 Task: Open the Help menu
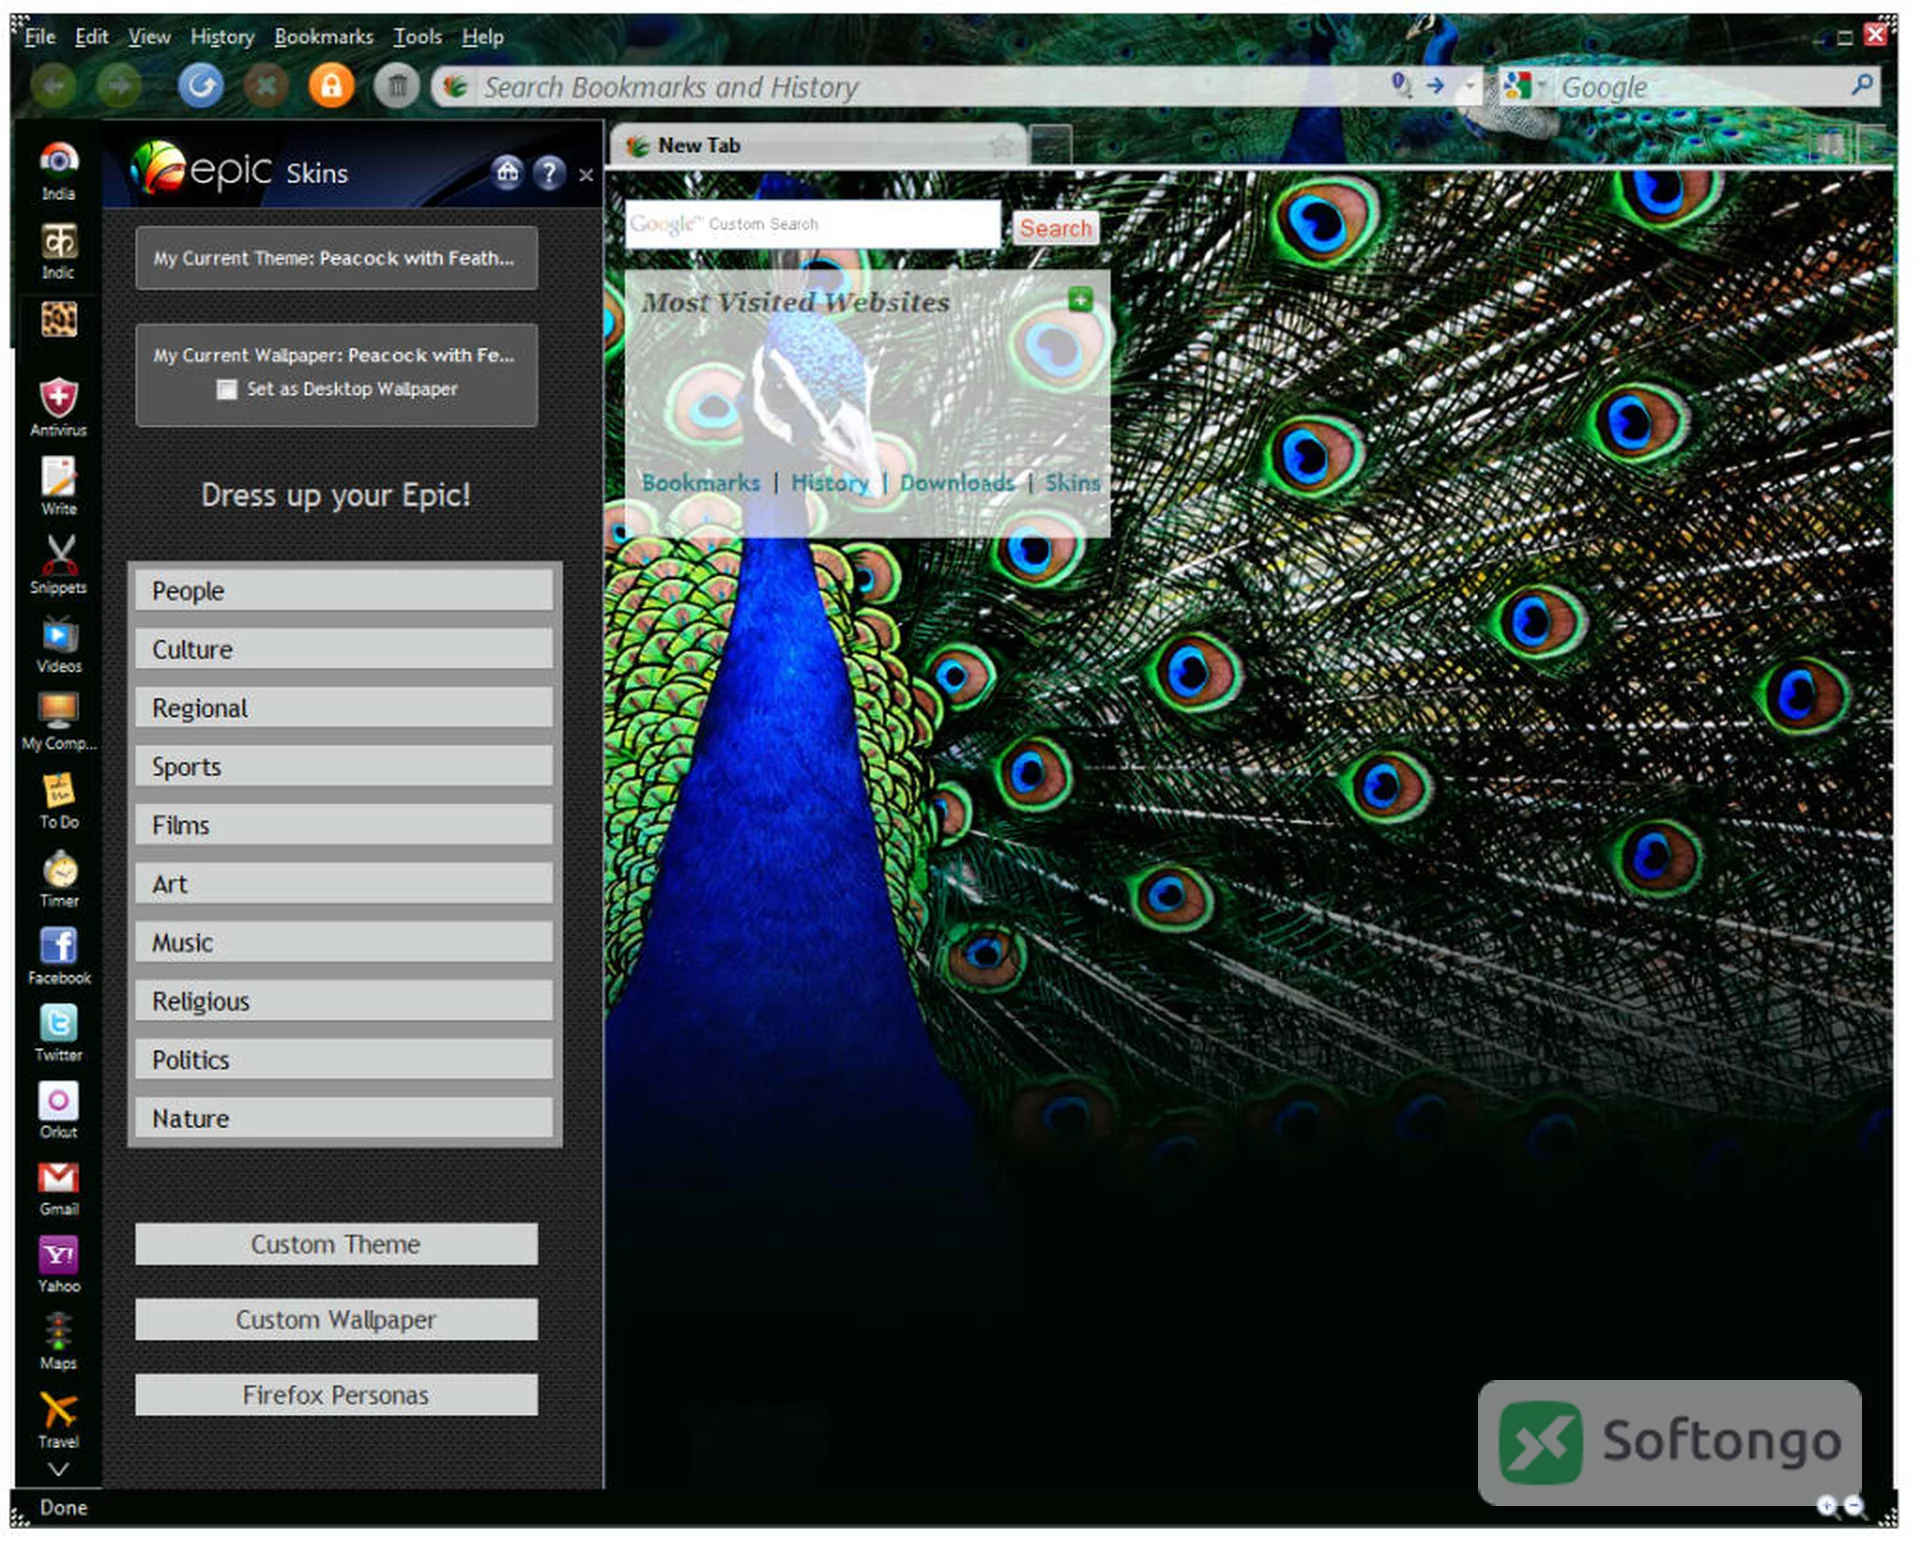tap(482, 37)
